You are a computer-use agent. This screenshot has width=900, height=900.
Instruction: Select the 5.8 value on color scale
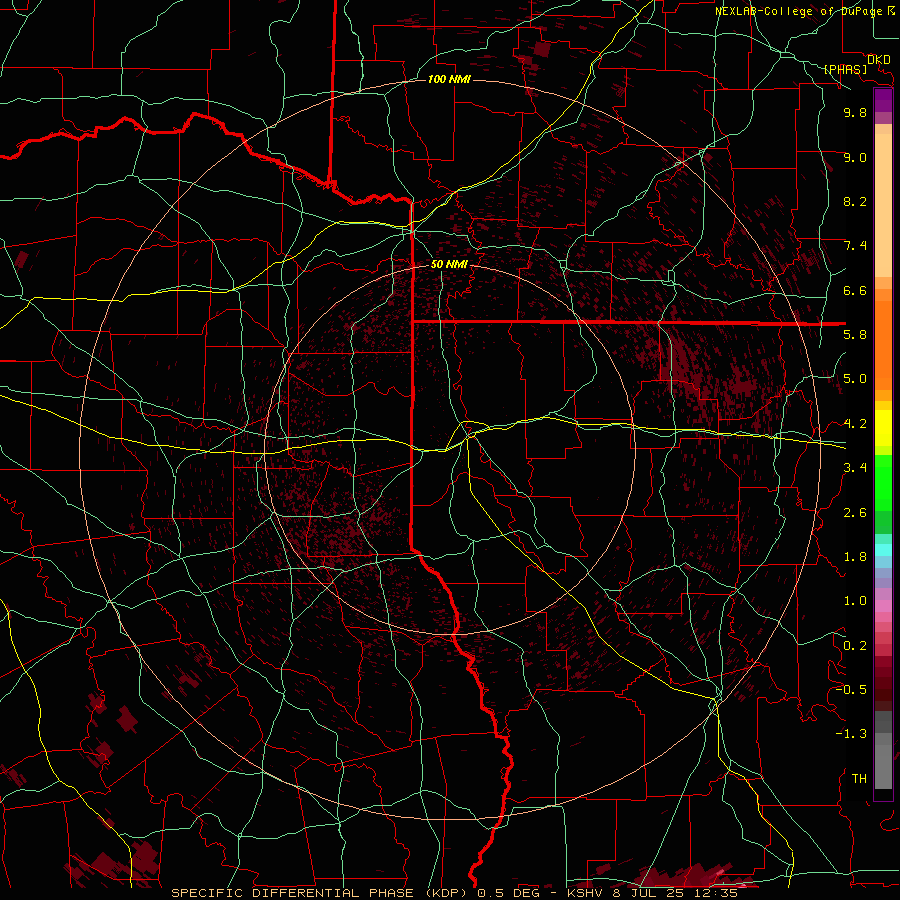click(855, 335)
